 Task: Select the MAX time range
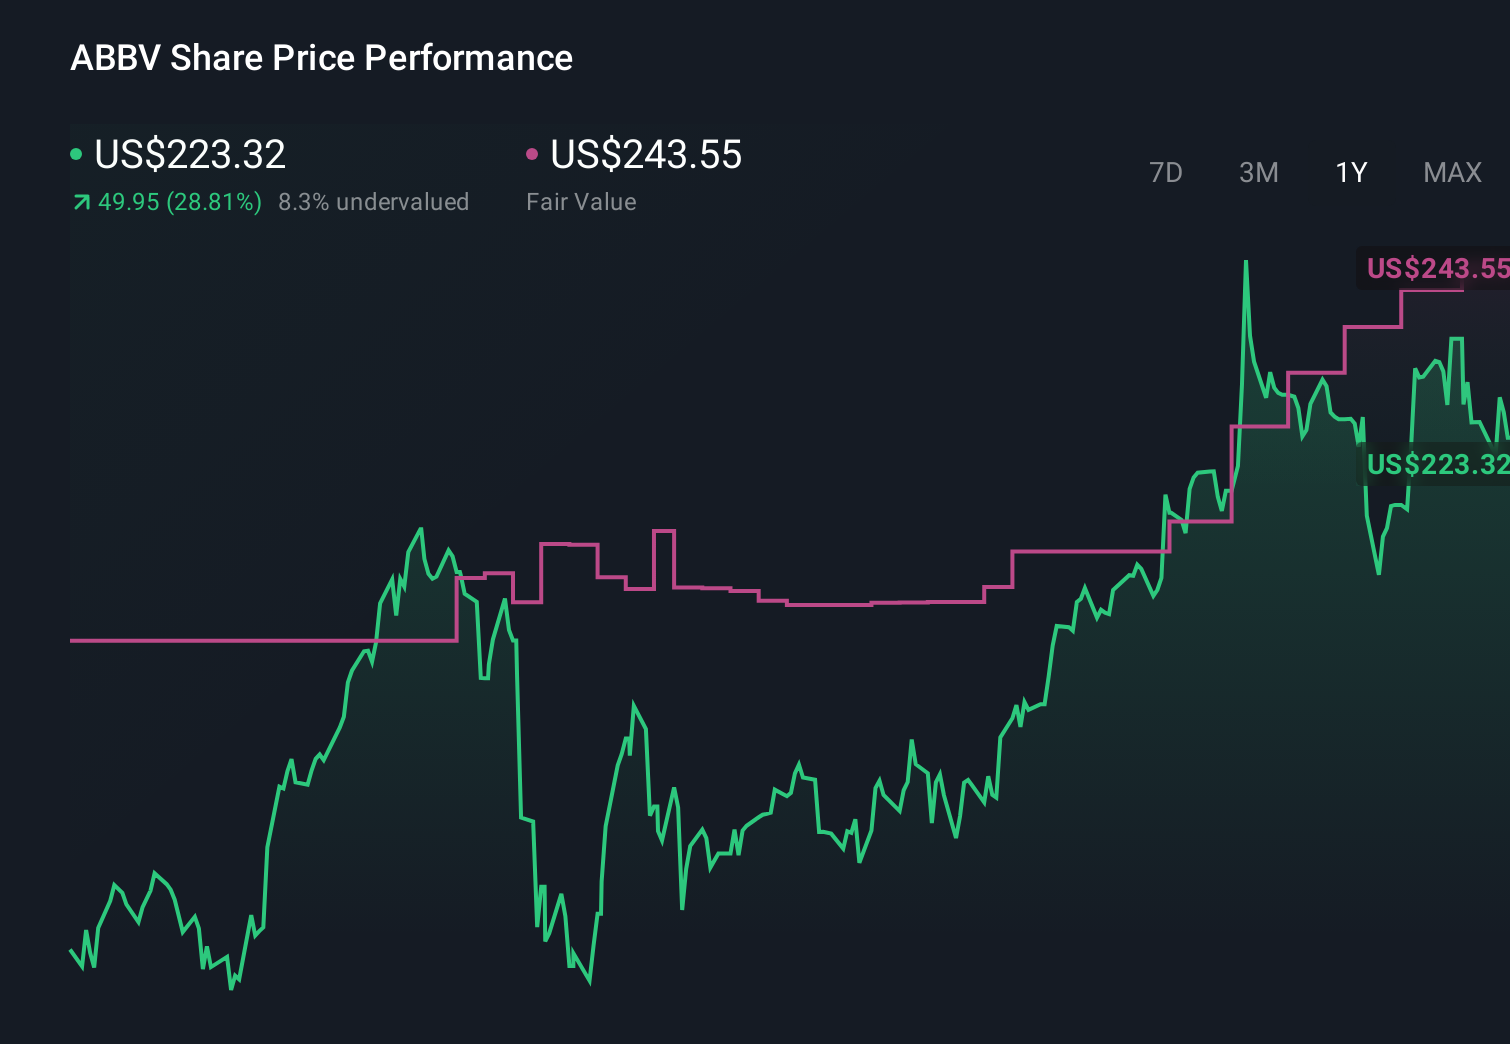click(1451, 172)
